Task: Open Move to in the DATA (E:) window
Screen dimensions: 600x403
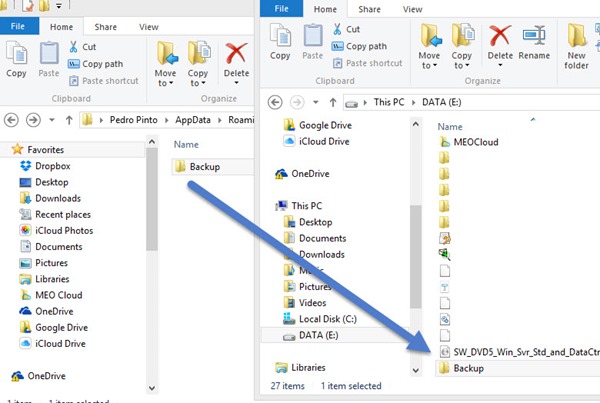Action: click(x=429, y=46)
